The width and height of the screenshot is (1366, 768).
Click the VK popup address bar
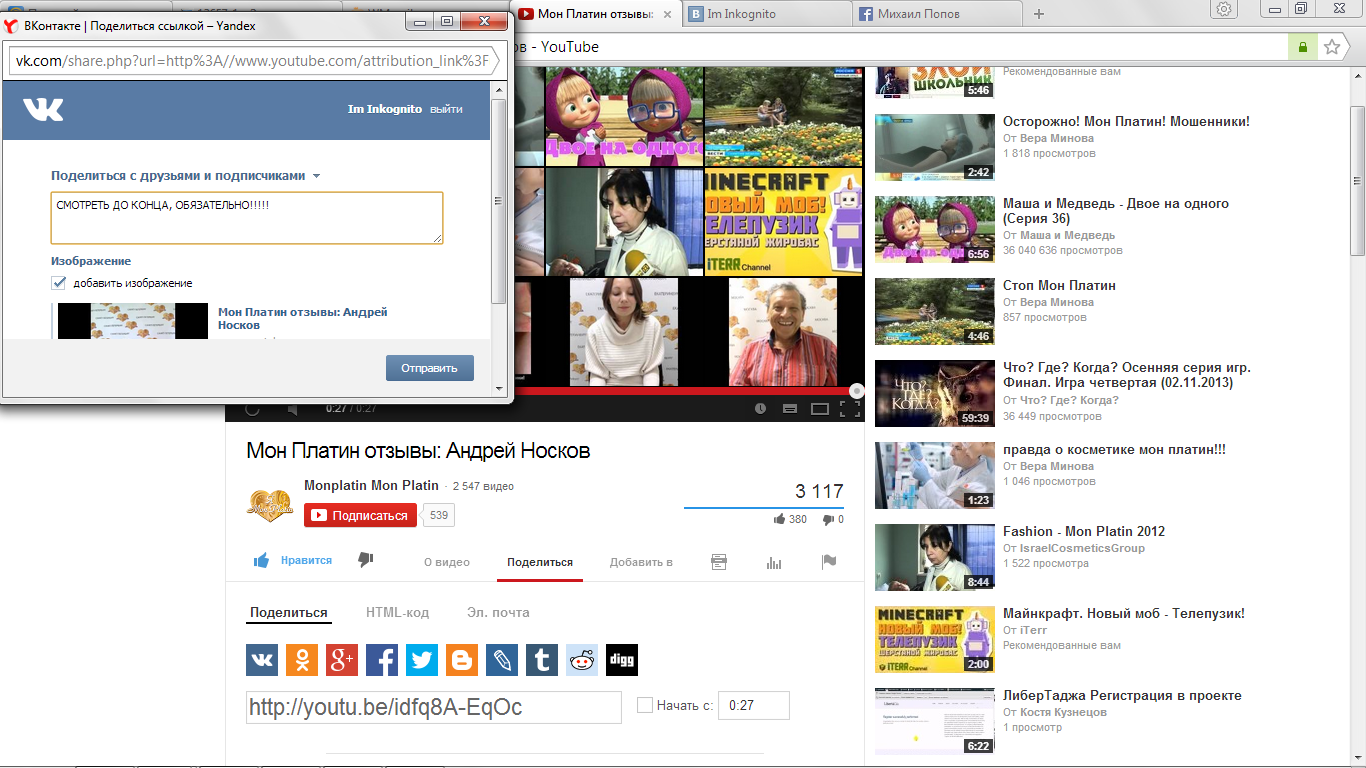coord(254,61)
